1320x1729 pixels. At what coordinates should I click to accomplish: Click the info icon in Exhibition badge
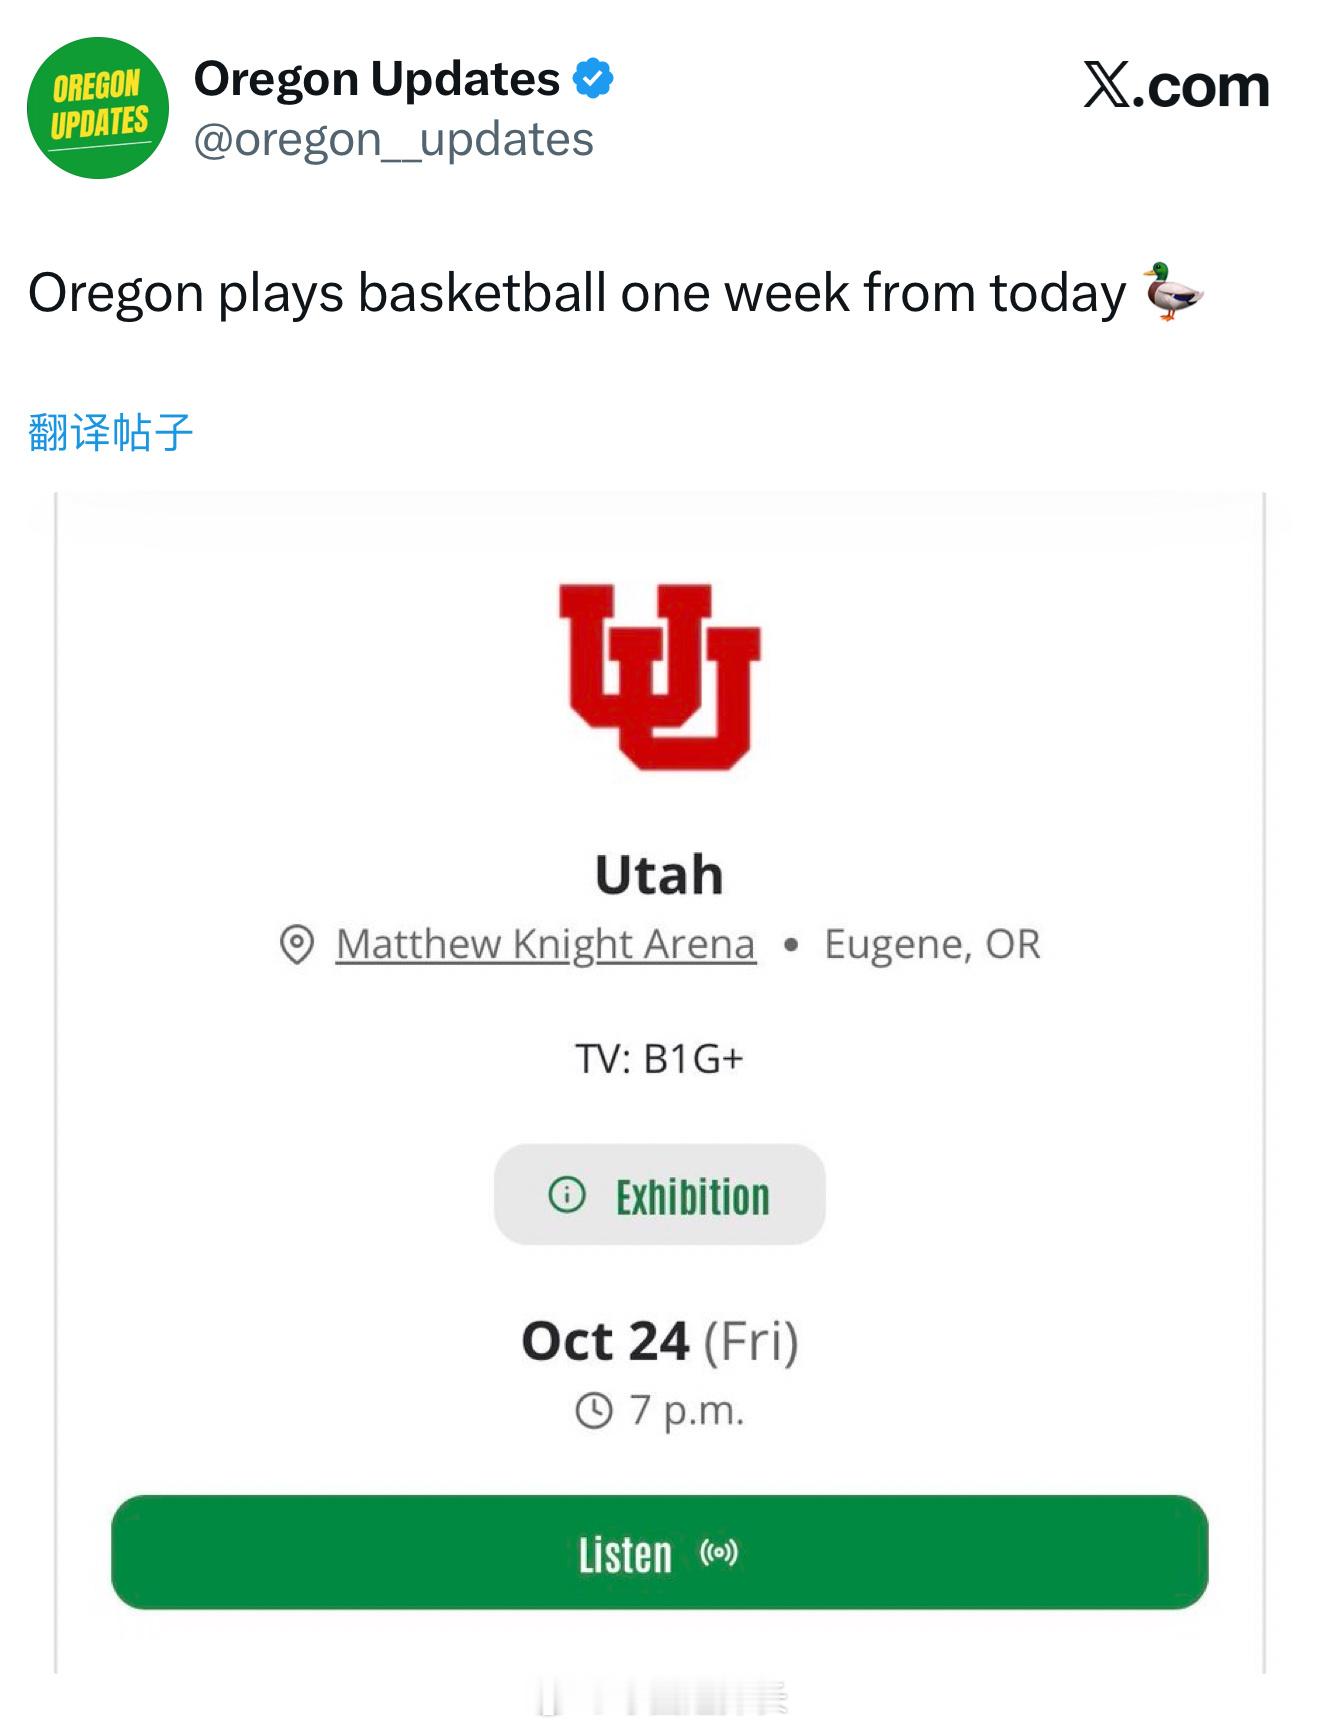[567, 1194]
